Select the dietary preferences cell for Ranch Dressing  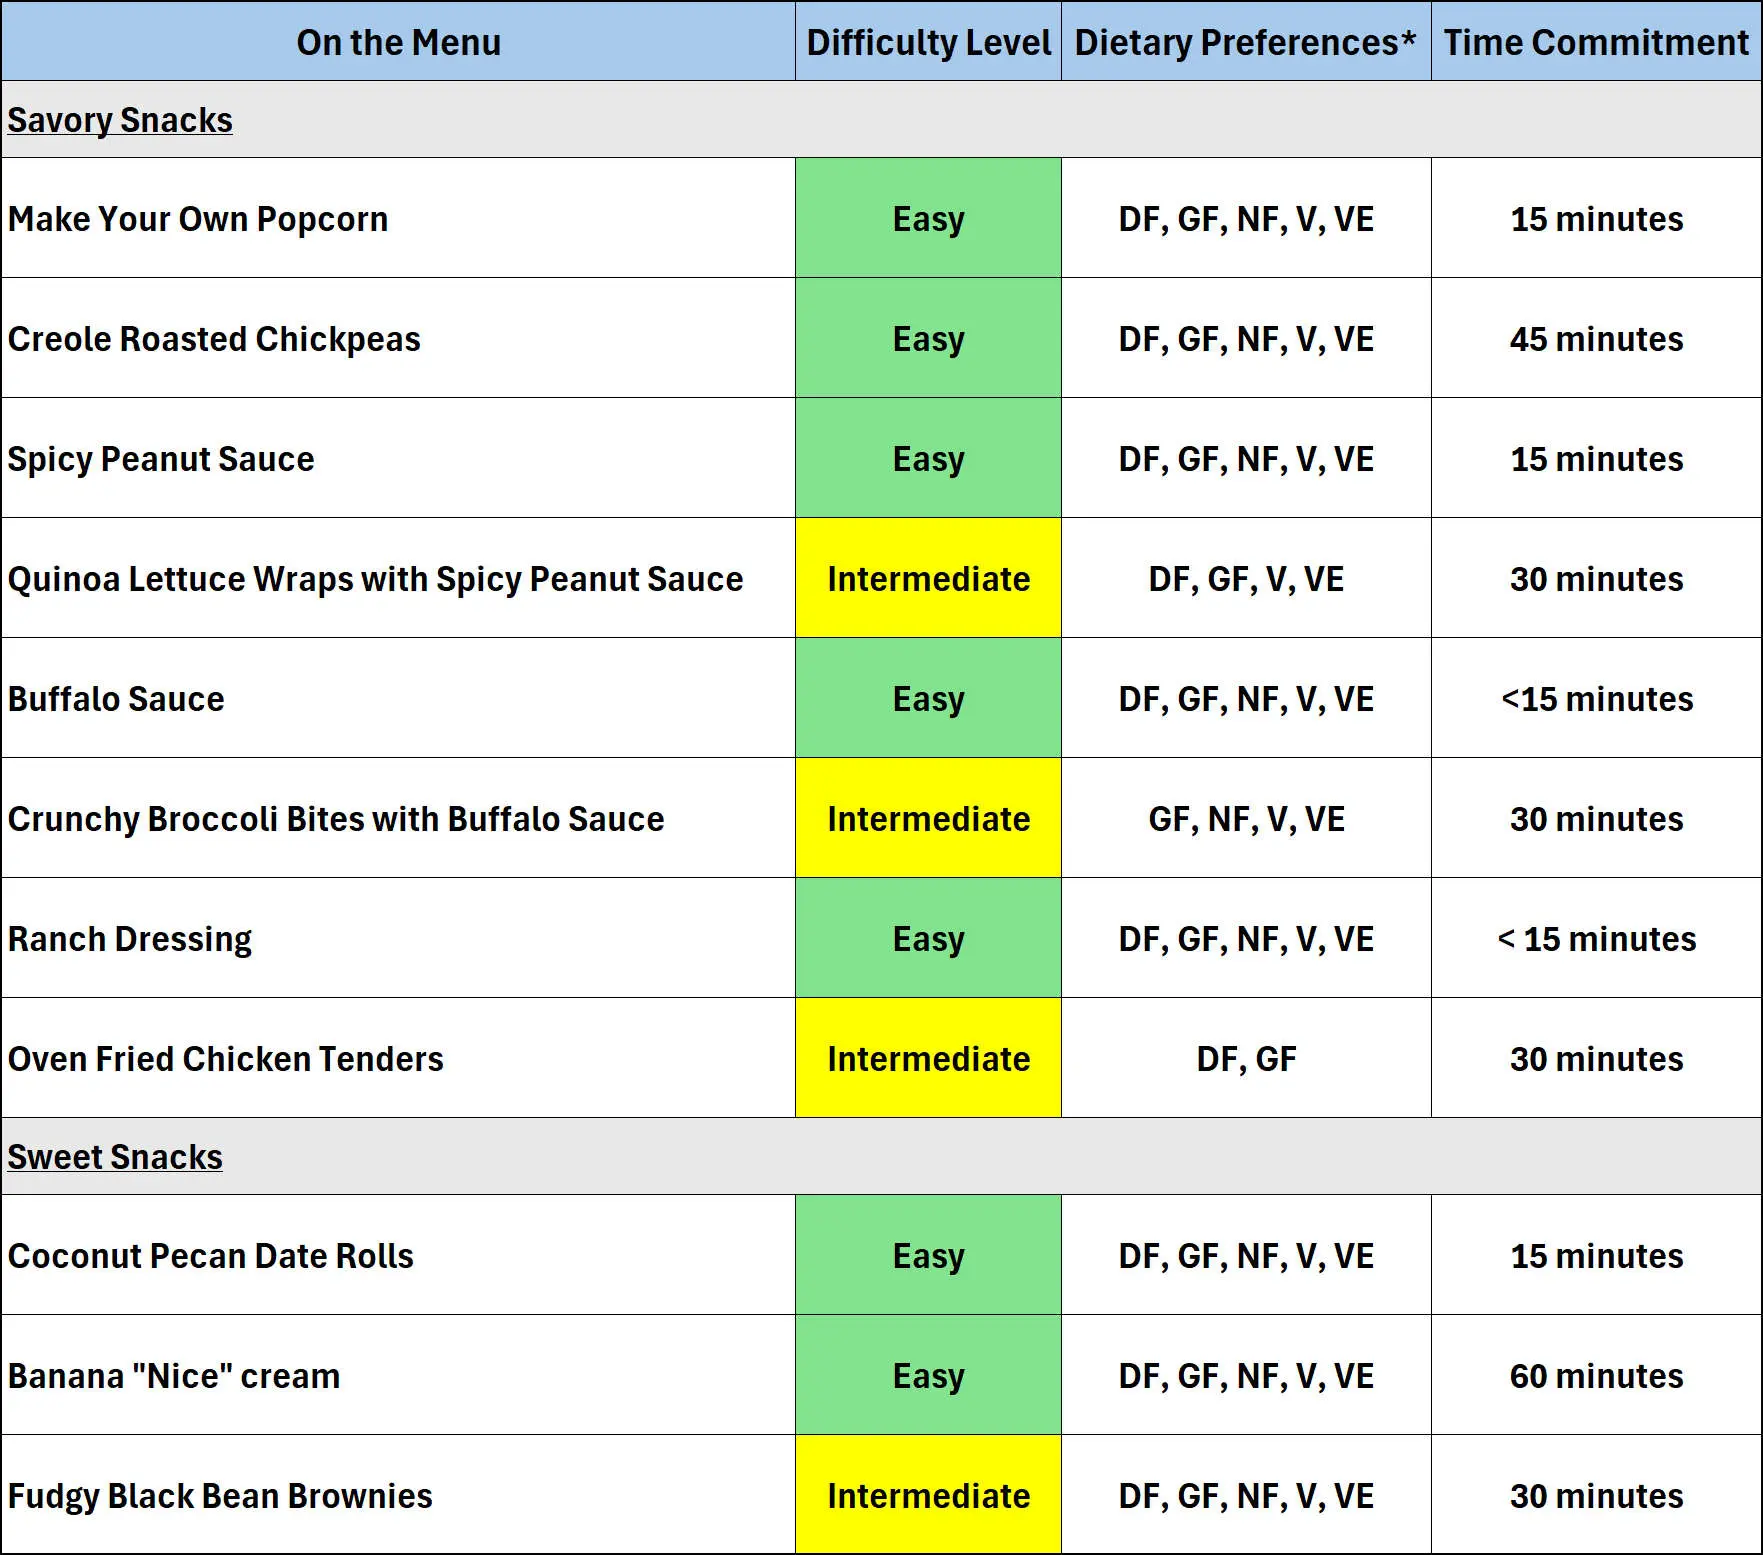pyautogui.click(x=1246, y=938)
